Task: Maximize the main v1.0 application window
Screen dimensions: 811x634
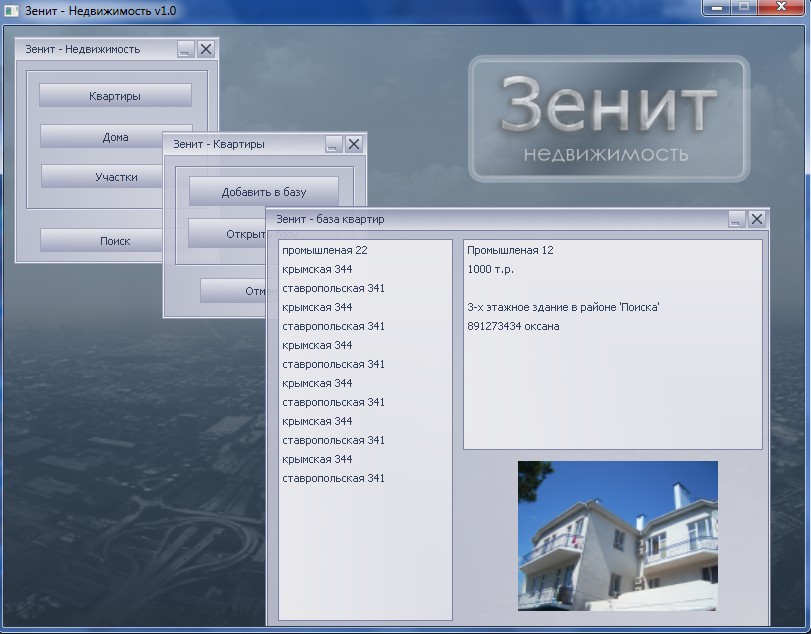Action: [744, 7]
